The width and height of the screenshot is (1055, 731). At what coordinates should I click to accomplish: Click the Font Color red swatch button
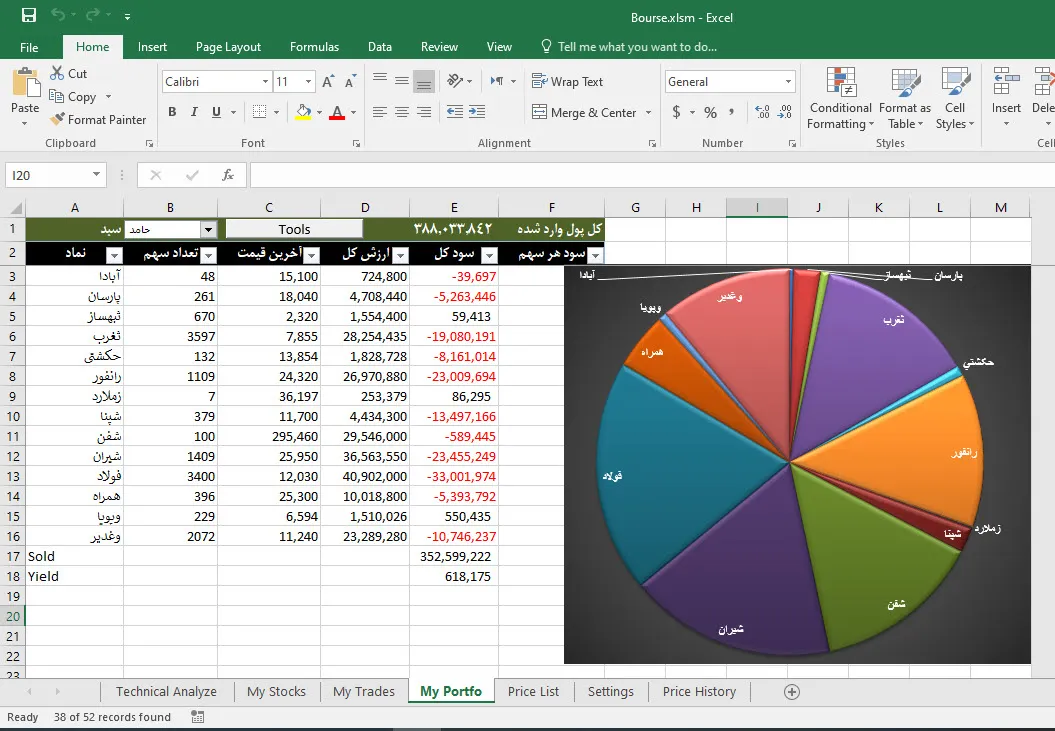pos(336,112)
